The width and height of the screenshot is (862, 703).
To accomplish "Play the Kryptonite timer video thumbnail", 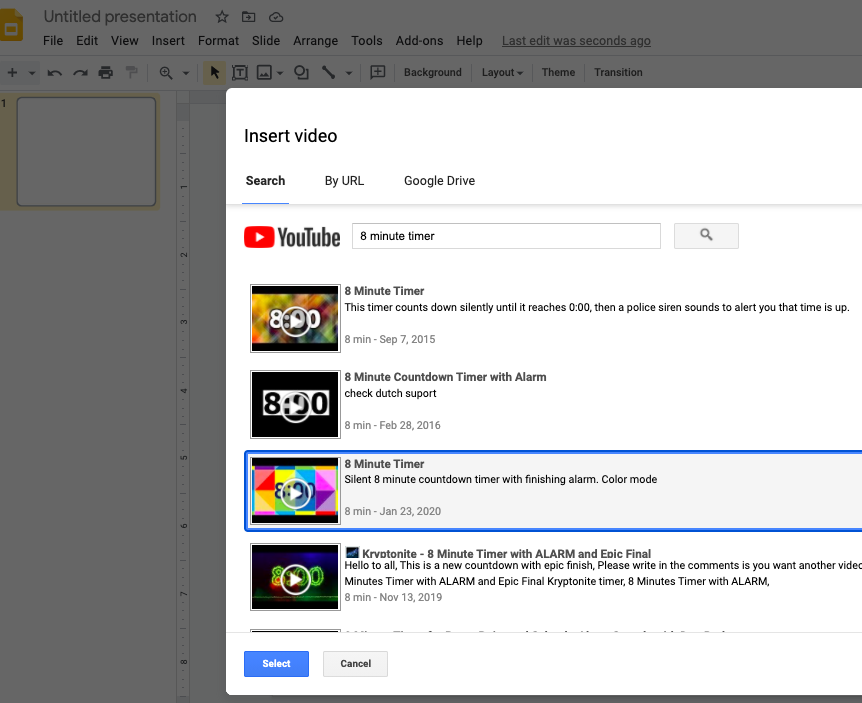I will point(295,577).
